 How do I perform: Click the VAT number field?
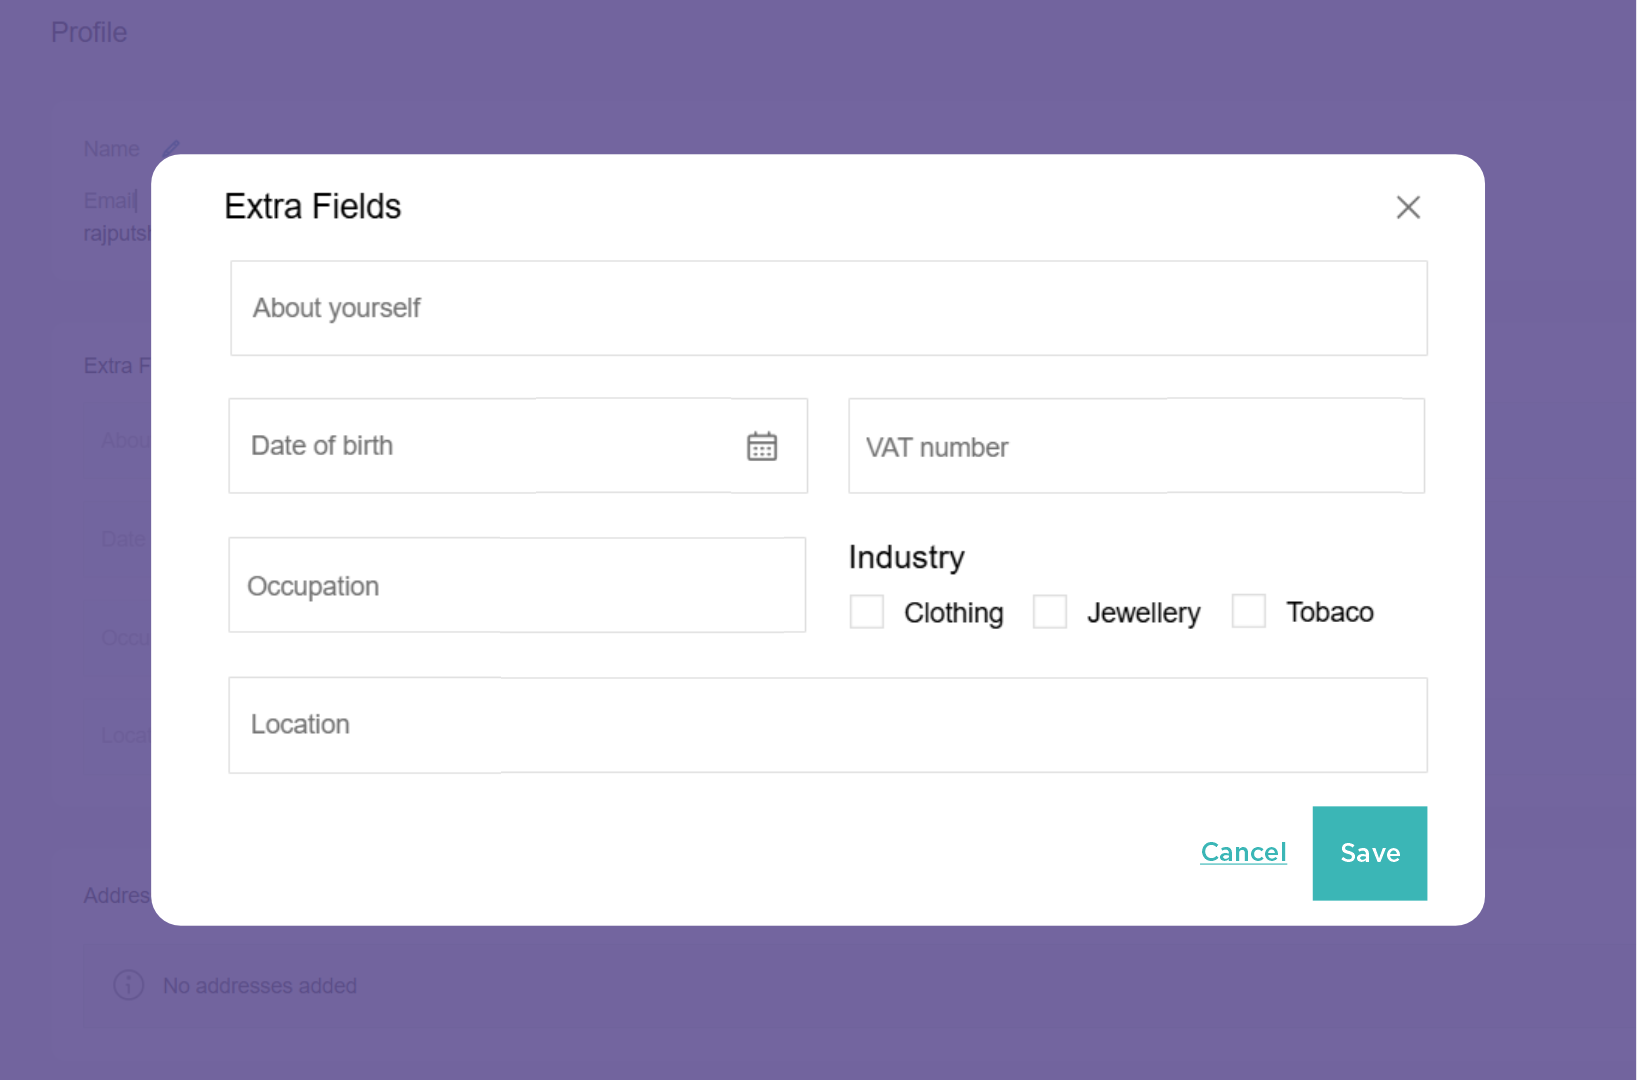(1136, 446)
